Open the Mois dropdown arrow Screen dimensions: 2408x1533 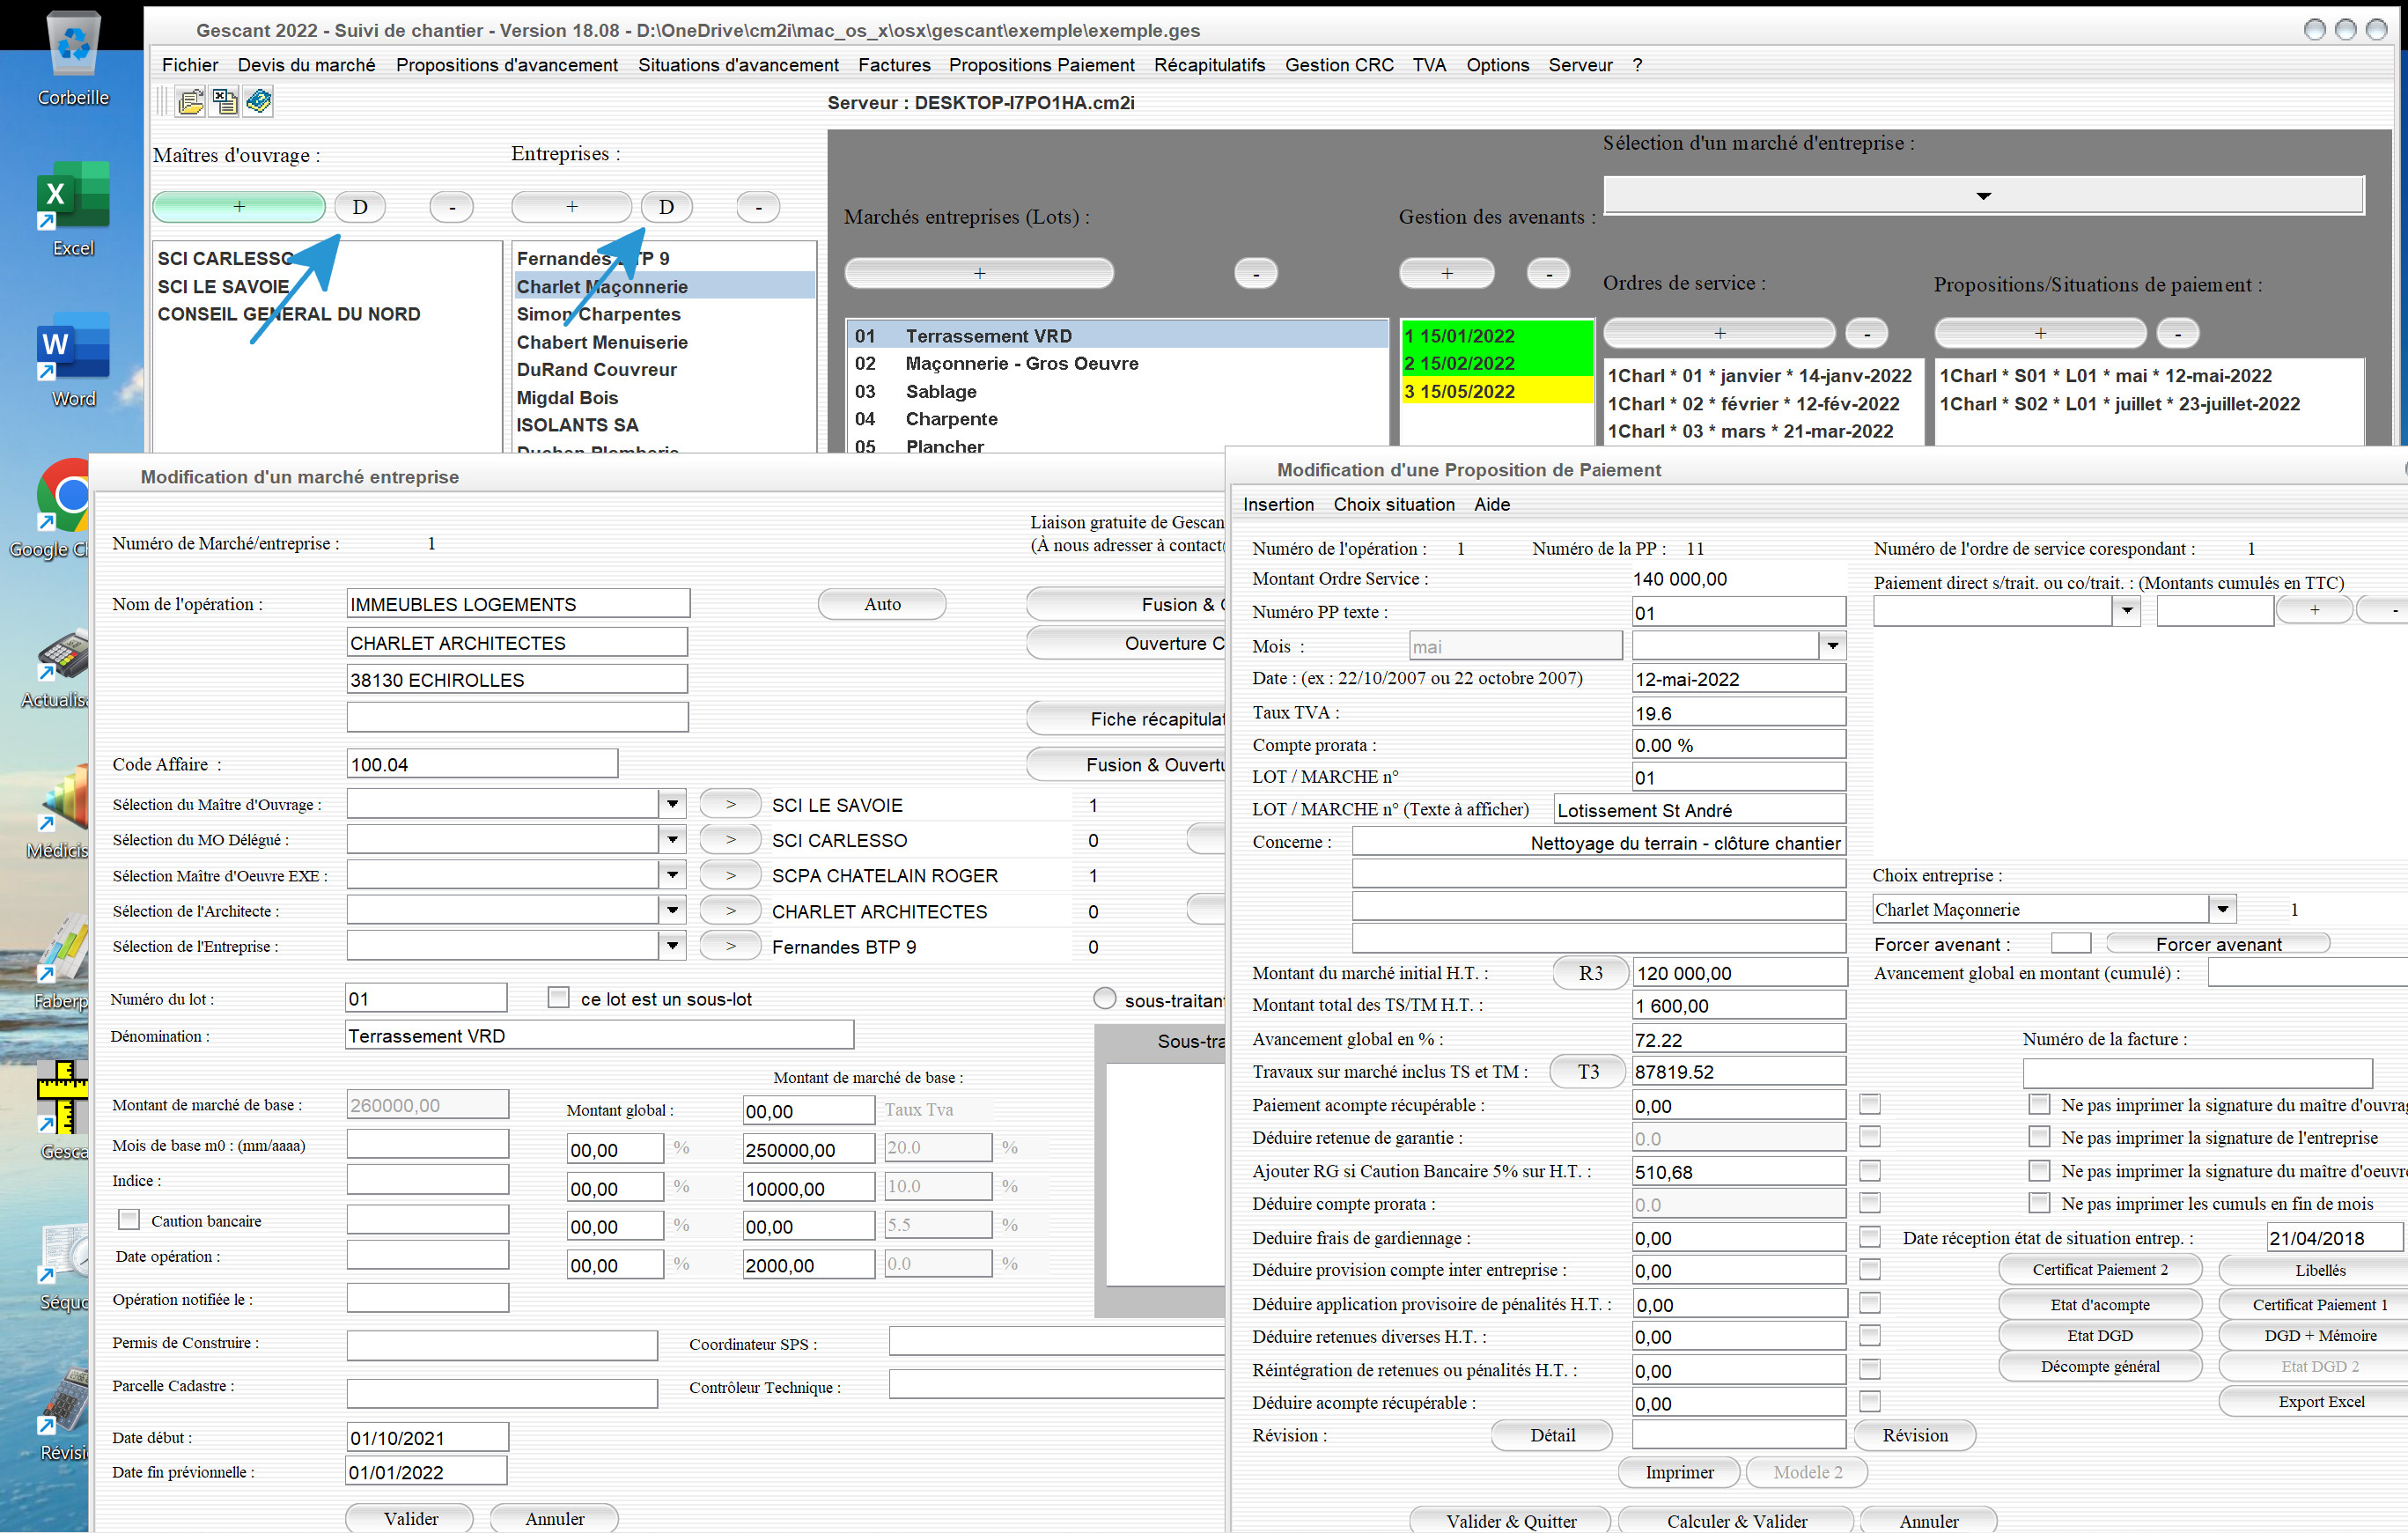1832,646
